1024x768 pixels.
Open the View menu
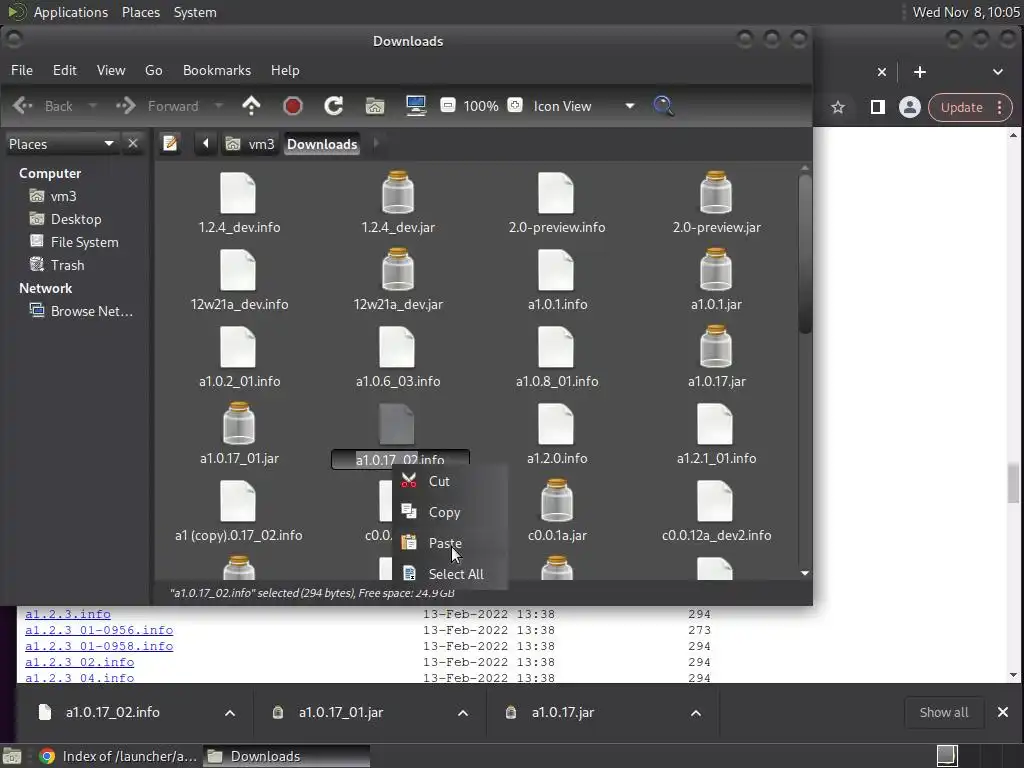[x=111, y=70]
